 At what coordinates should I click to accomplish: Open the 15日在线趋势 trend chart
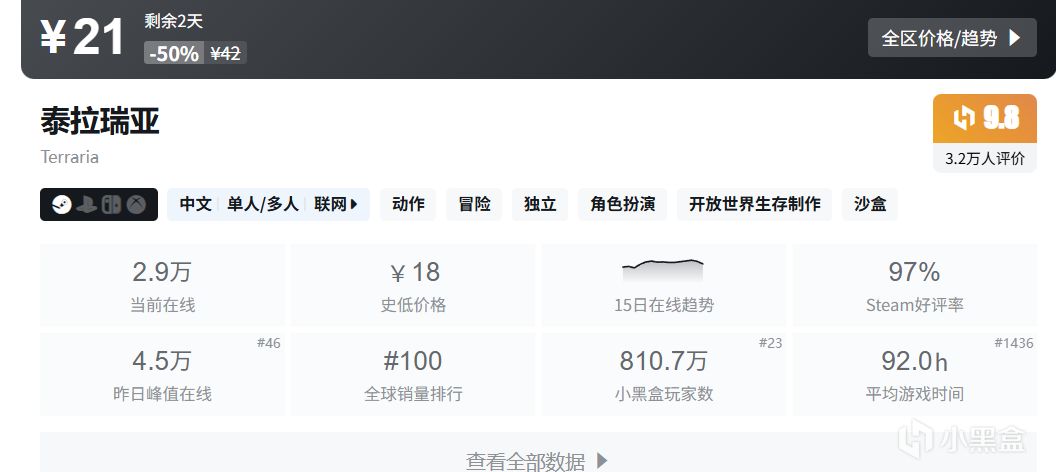(663, 285)
